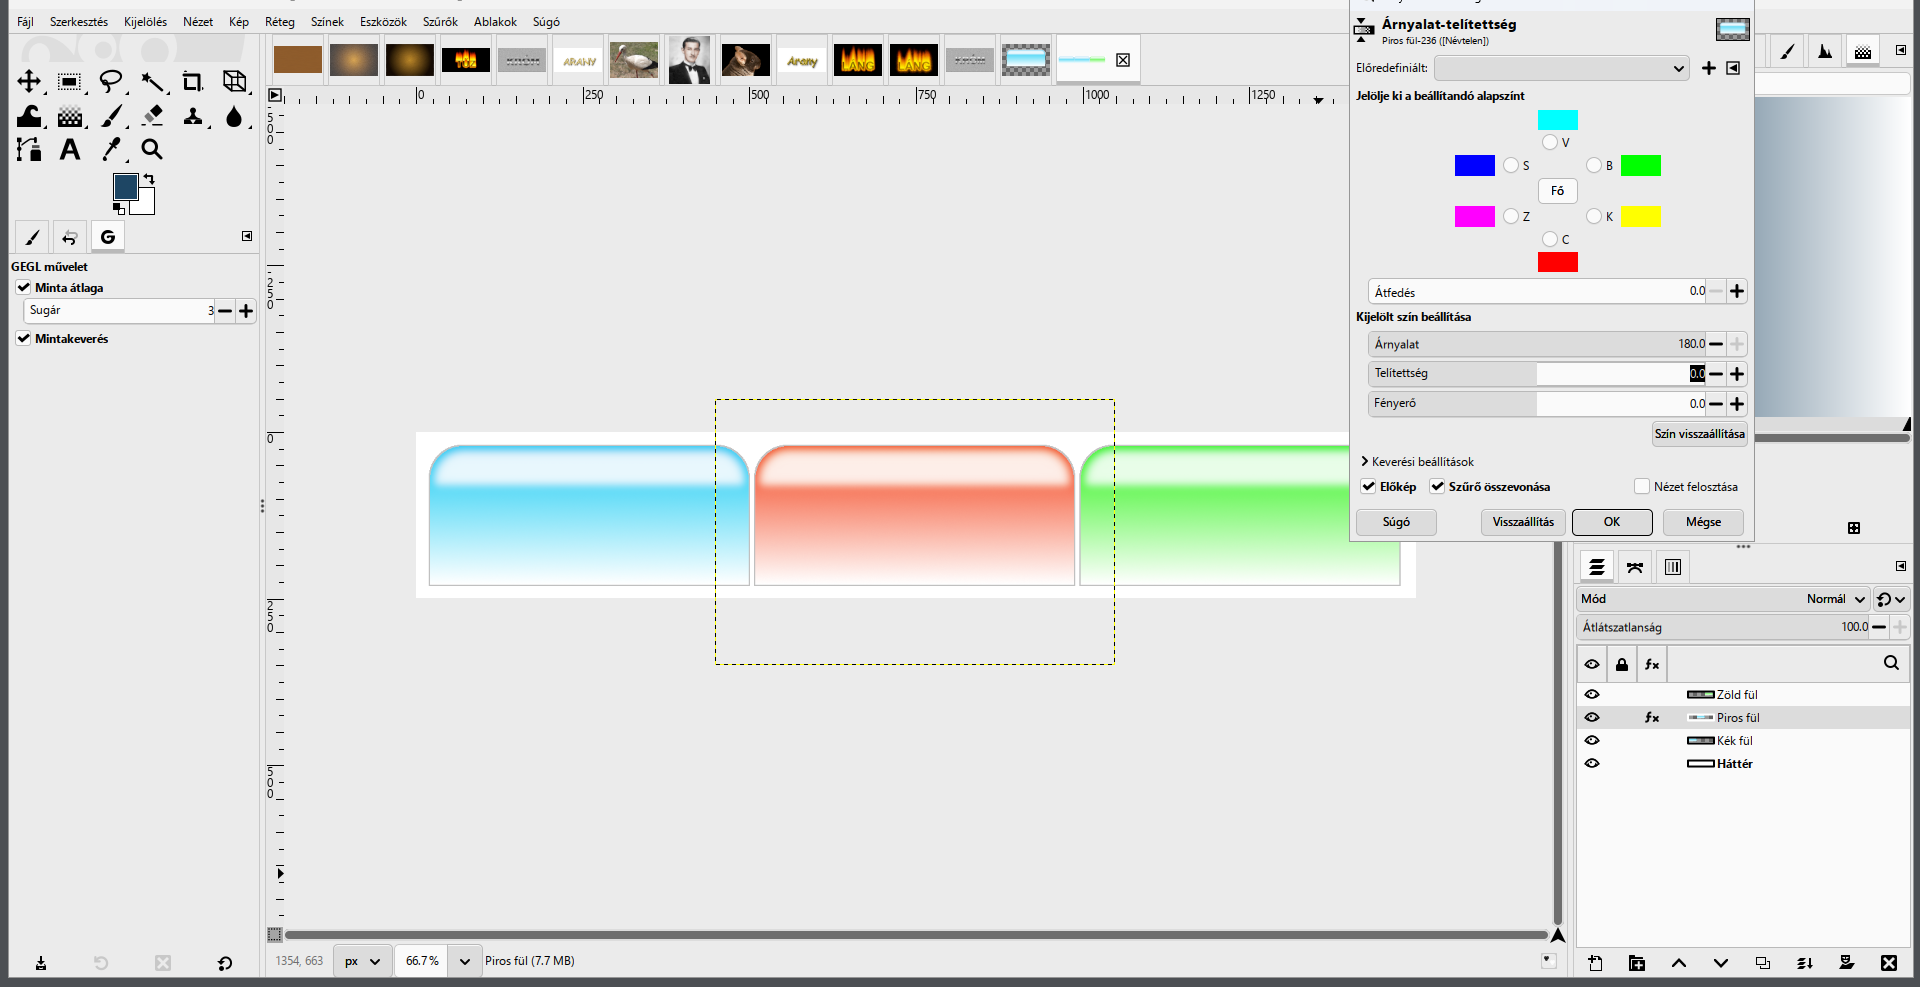Click Szín visszaállítása button
Viewport: 1920px width, 987px height.
coord(1699,434)
